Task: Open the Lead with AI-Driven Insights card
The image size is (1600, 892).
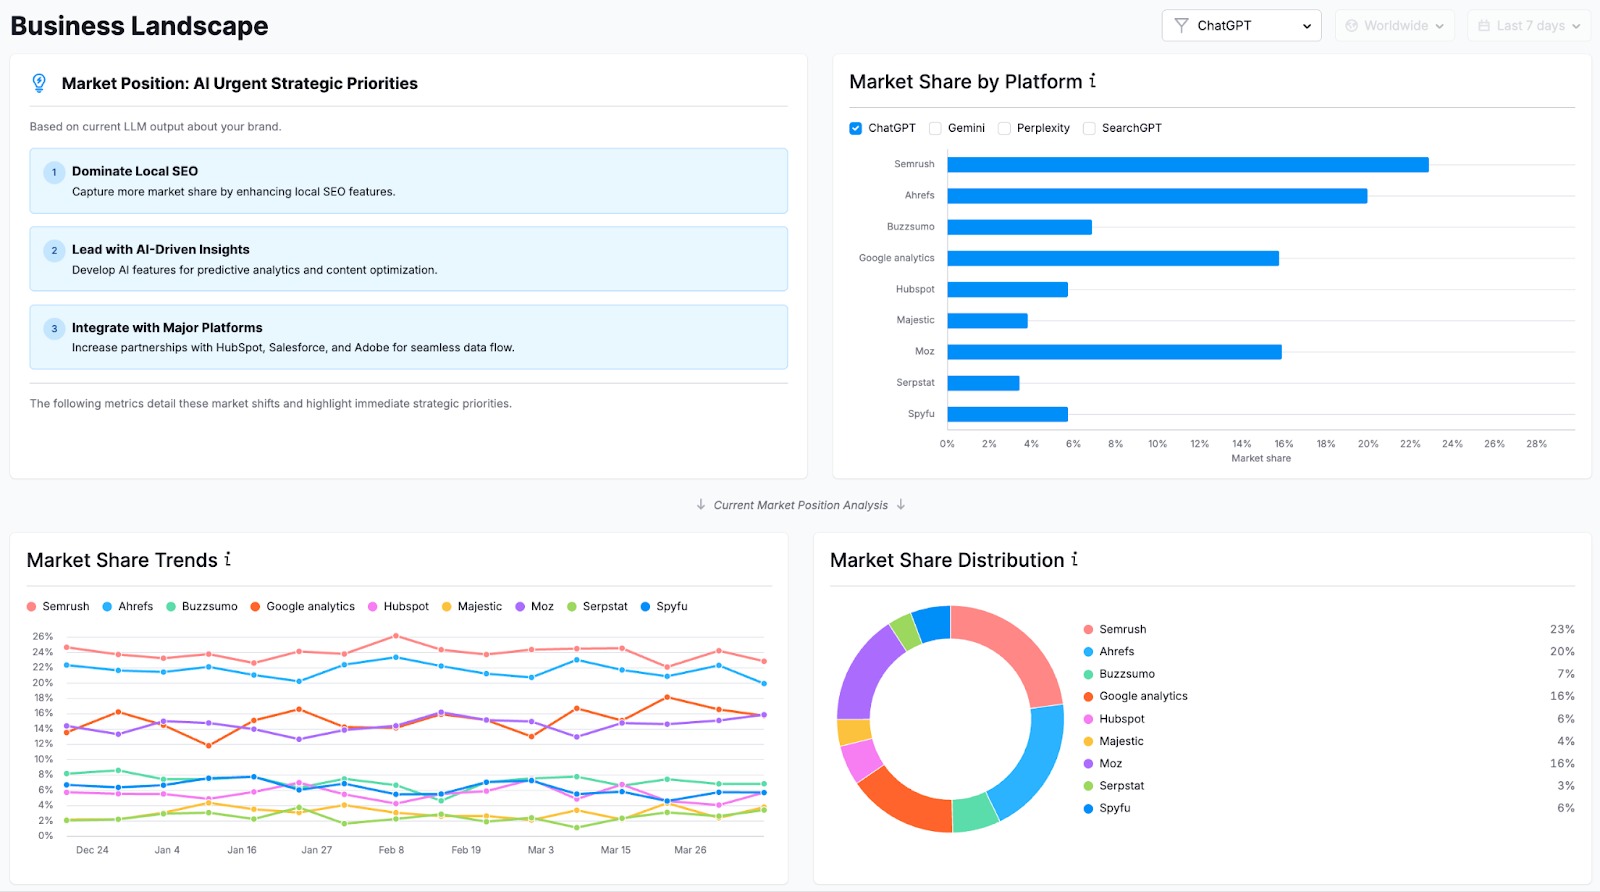Action: (x=408, y=259)
